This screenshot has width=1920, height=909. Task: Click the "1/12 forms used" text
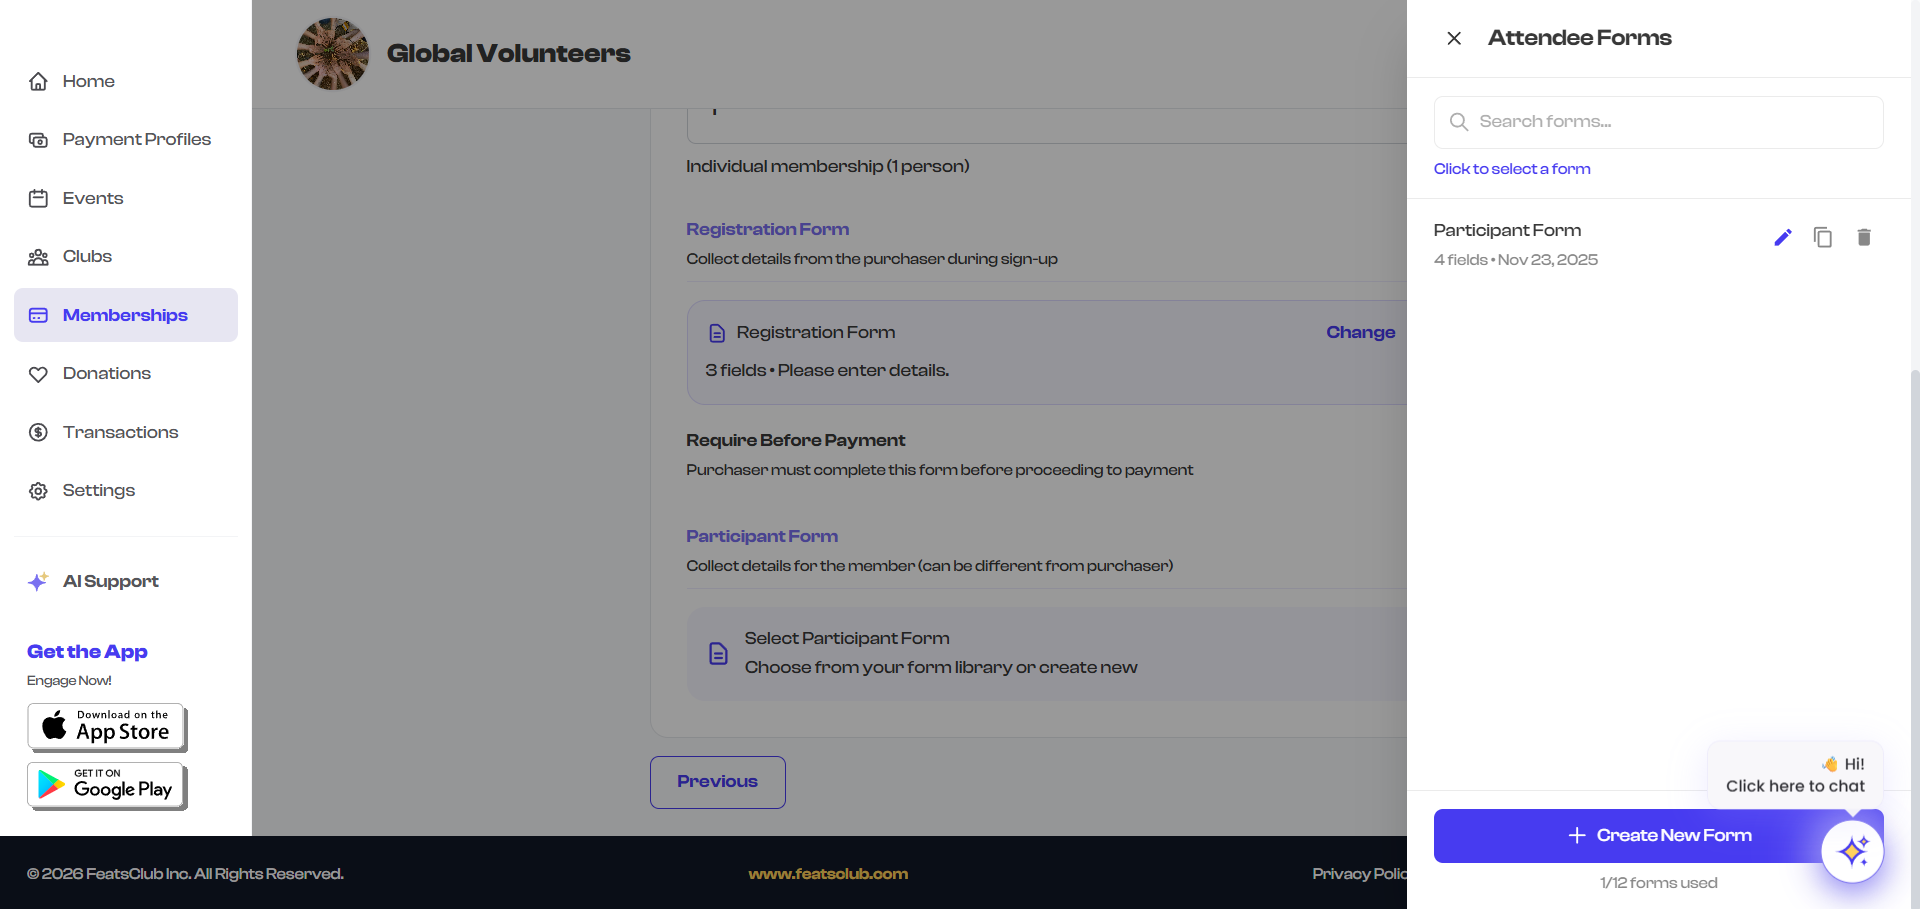1659,883
